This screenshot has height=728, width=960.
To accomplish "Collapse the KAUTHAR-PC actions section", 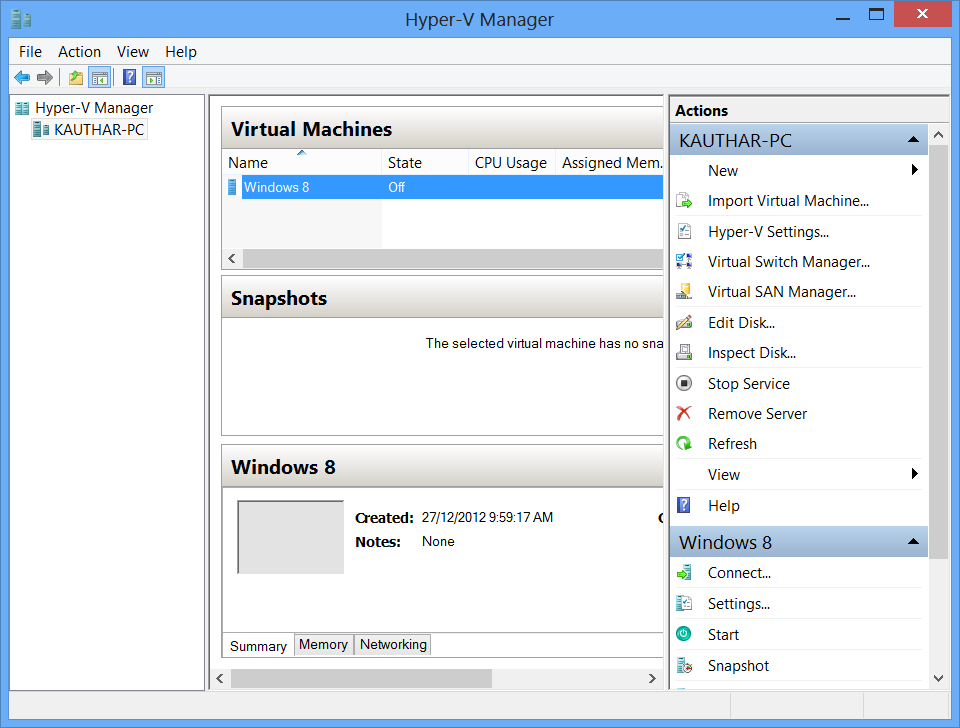I will tap(913, 140).
